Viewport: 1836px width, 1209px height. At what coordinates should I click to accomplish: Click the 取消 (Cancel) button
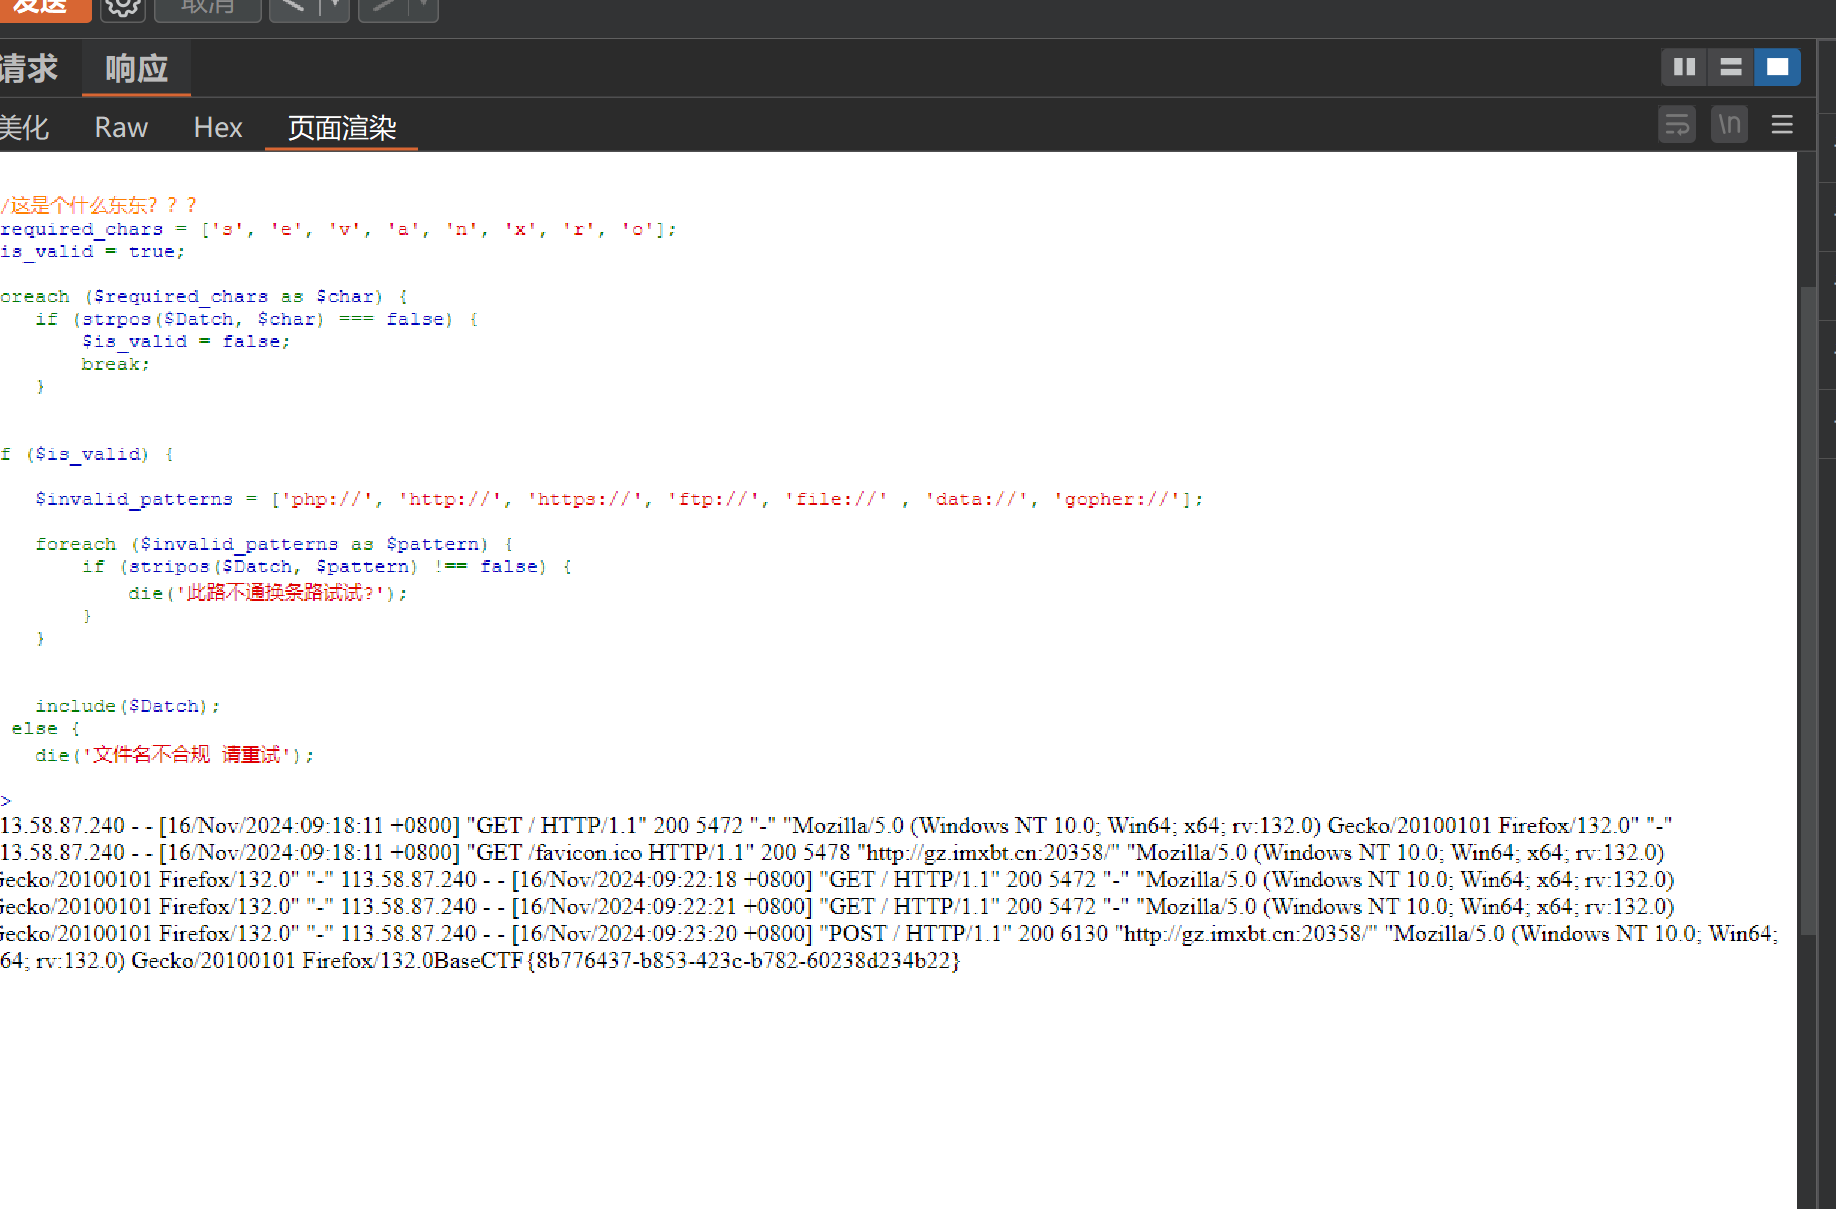click(x=208, y=8)
